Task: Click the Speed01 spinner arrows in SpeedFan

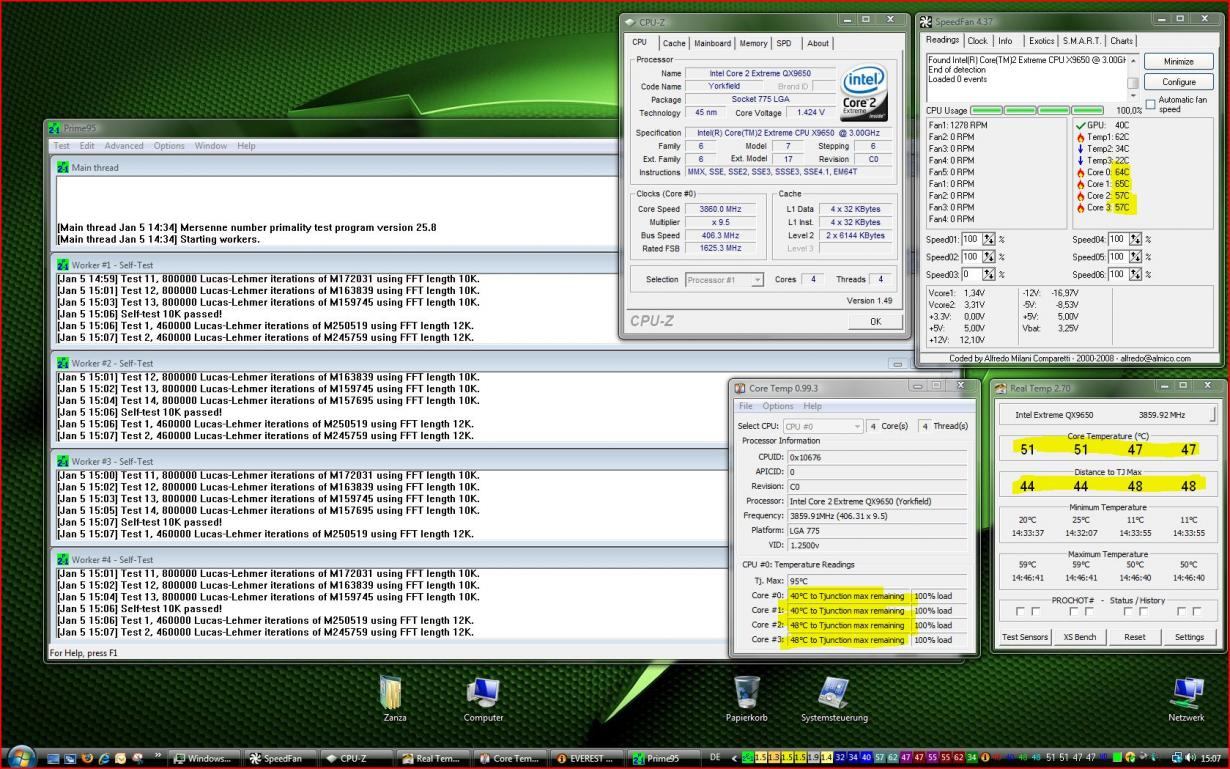Action: pos(989,240)
